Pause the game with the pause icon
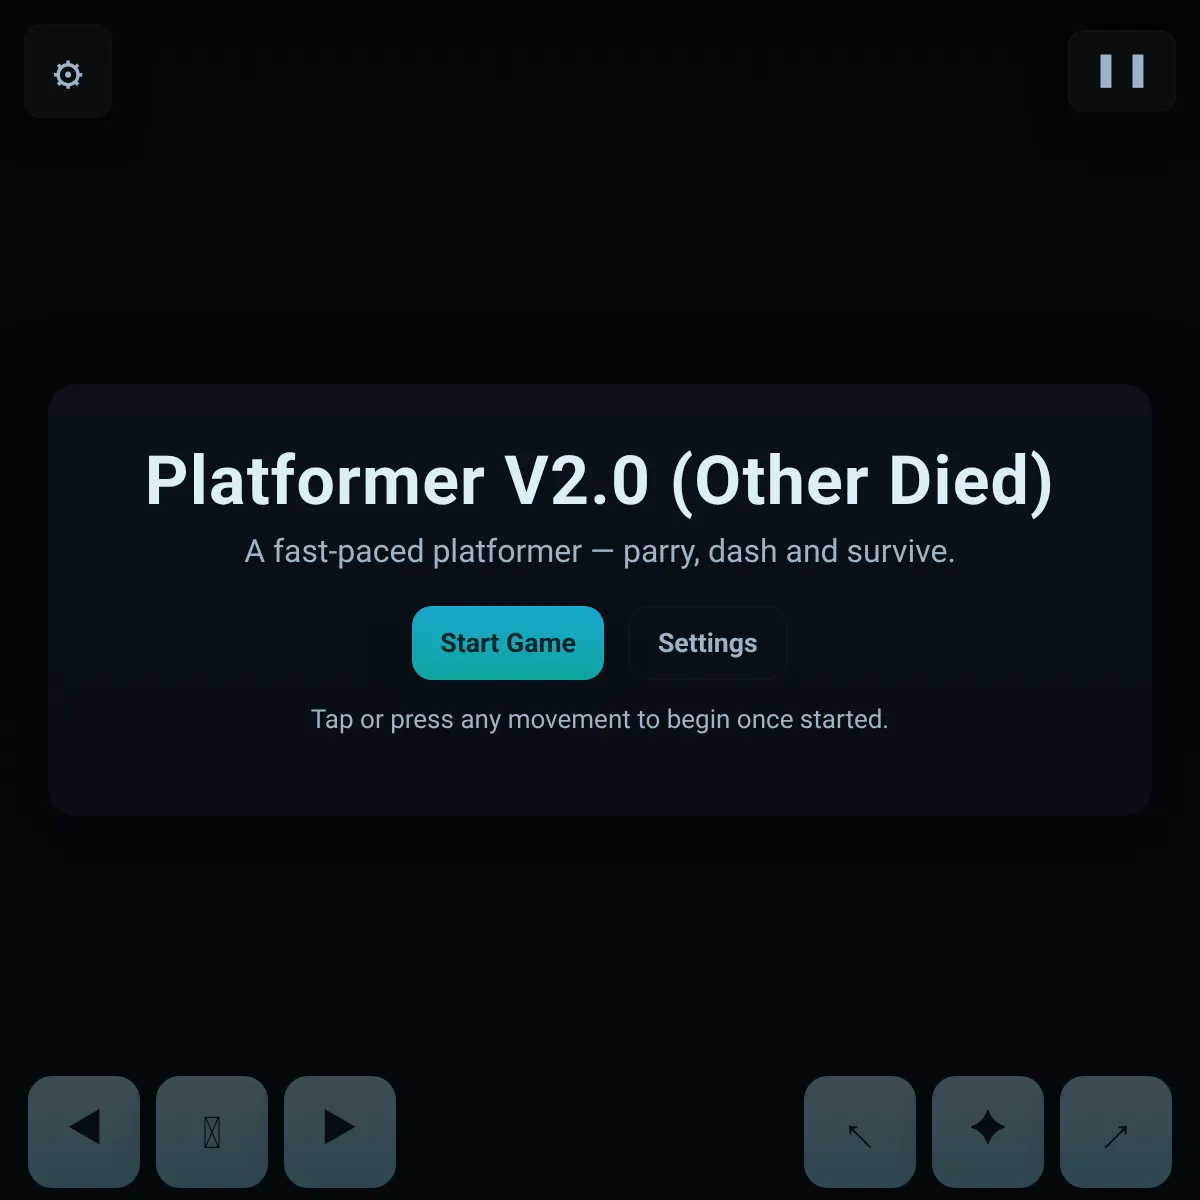Image resolution: width=1200 pixels, height=1200 pixels. coord(1122,71)
